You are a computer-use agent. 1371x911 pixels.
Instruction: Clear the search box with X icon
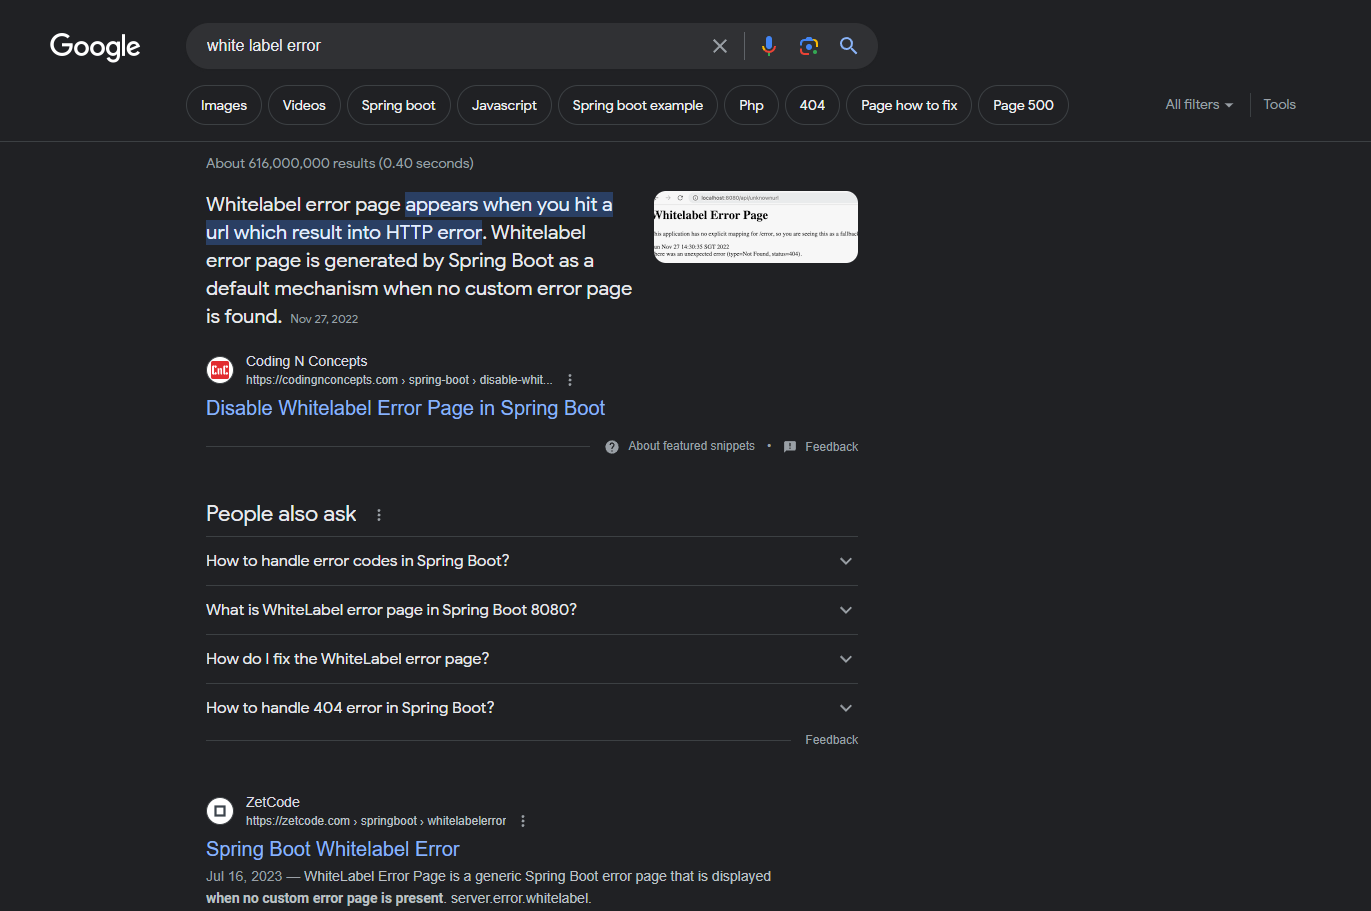[719, 46]
